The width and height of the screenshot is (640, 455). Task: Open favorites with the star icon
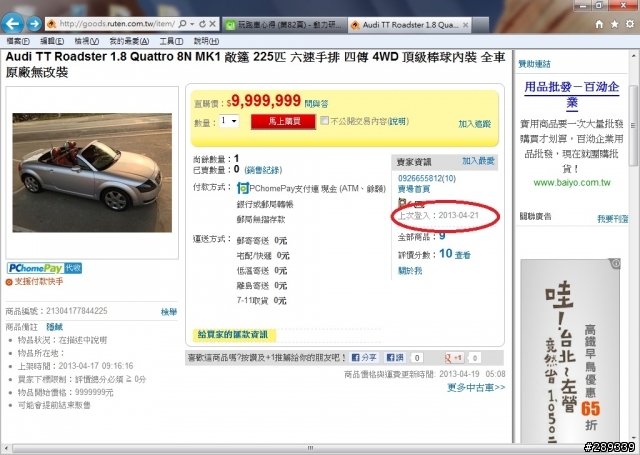(614, 24)
